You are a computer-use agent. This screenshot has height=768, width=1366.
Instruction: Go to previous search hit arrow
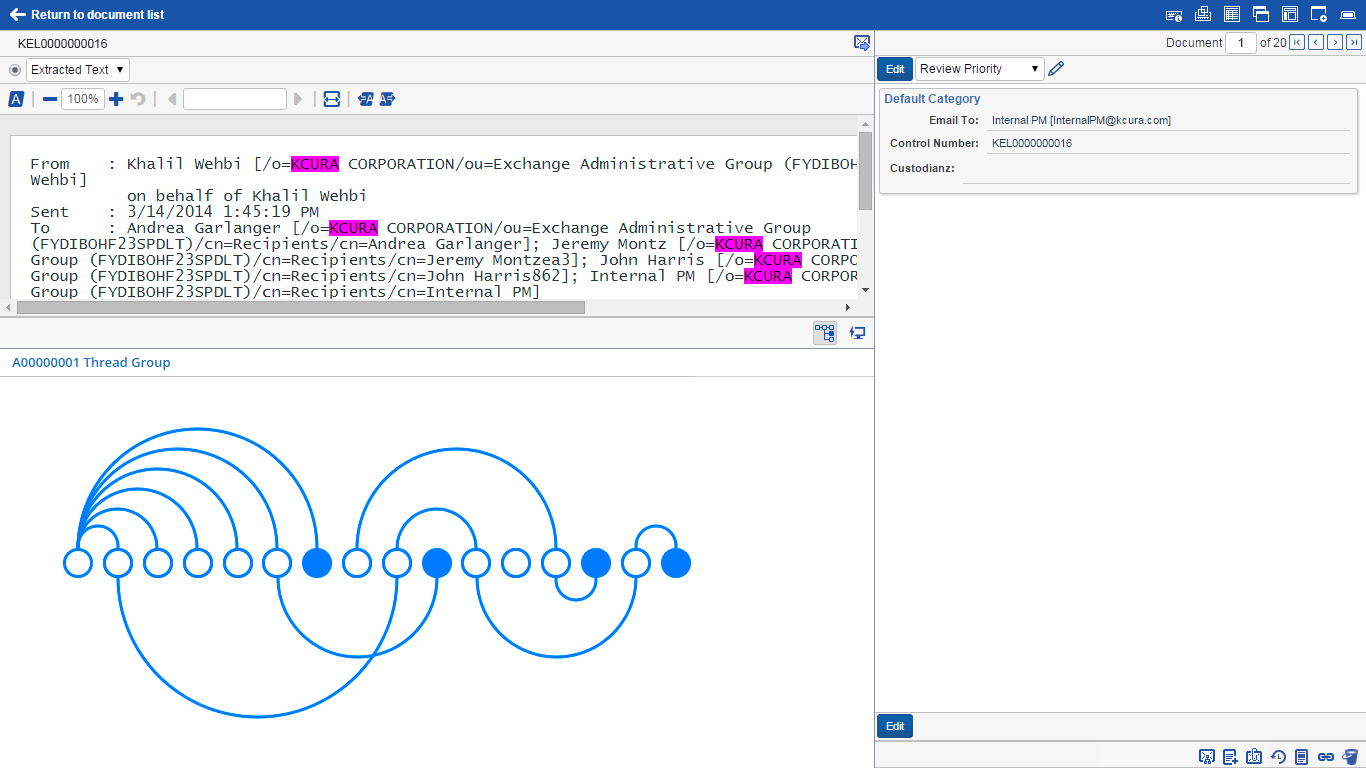[172, 99]
